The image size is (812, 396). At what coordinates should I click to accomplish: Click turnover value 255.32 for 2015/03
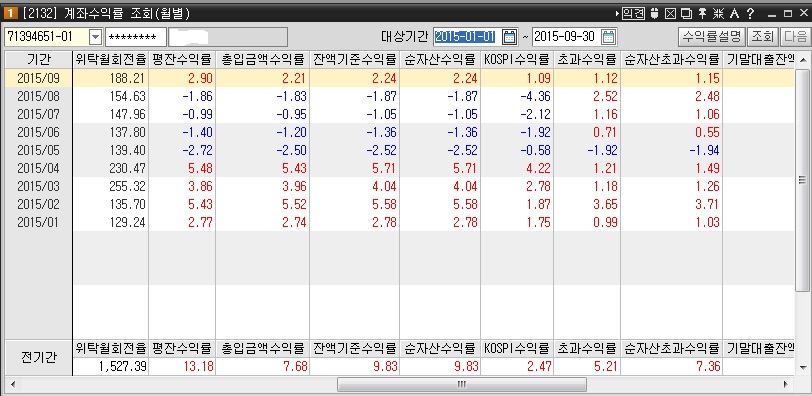127,186
